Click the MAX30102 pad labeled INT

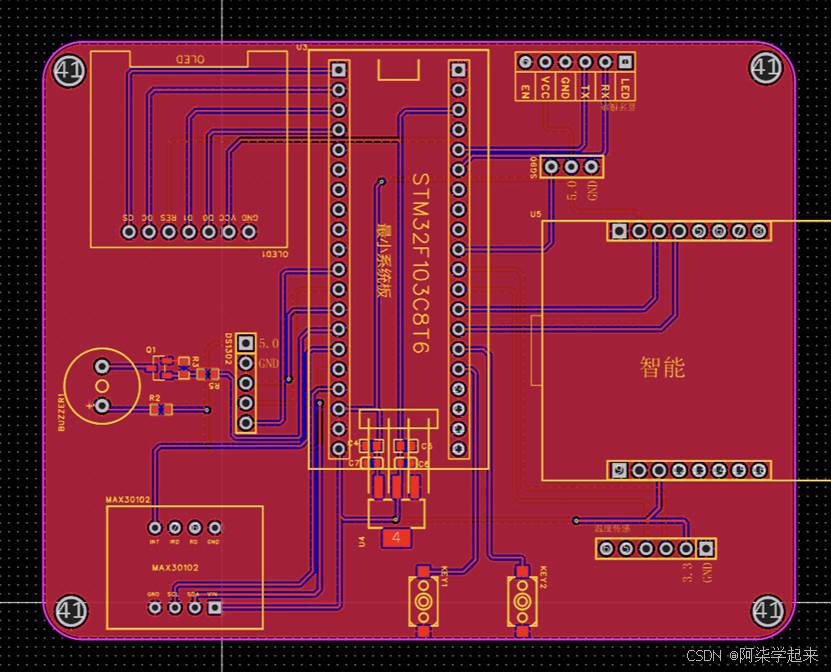(155, 528)
